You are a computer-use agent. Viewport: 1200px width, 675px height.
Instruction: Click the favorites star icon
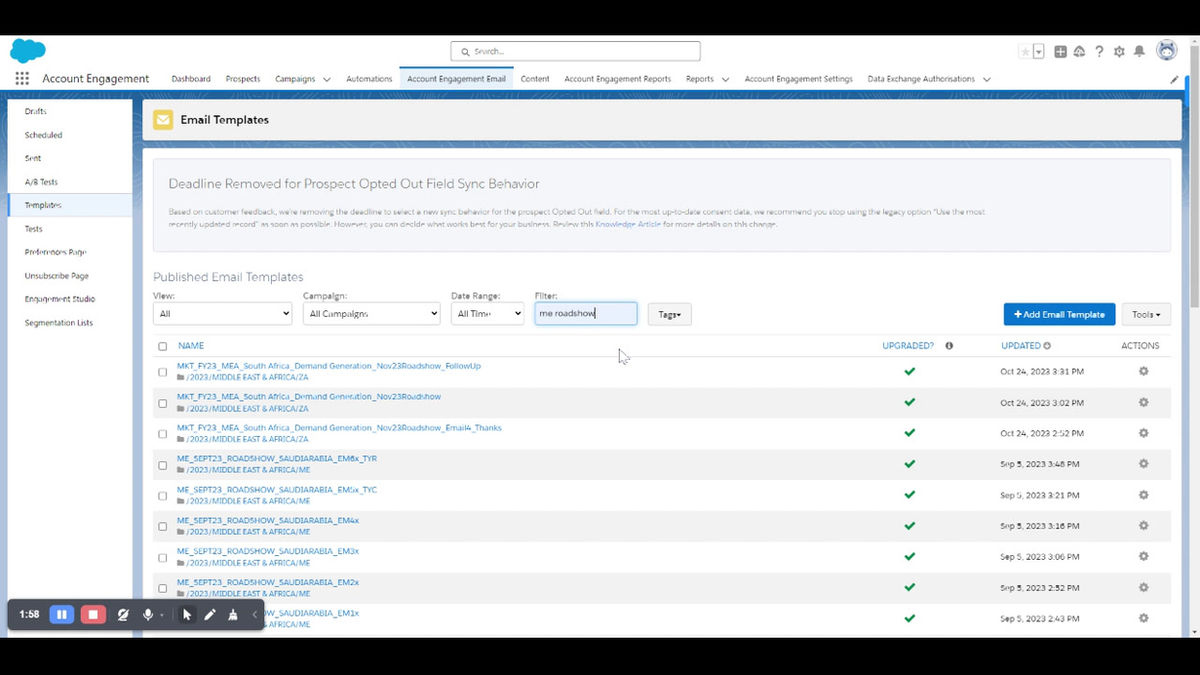[1025, 52]
